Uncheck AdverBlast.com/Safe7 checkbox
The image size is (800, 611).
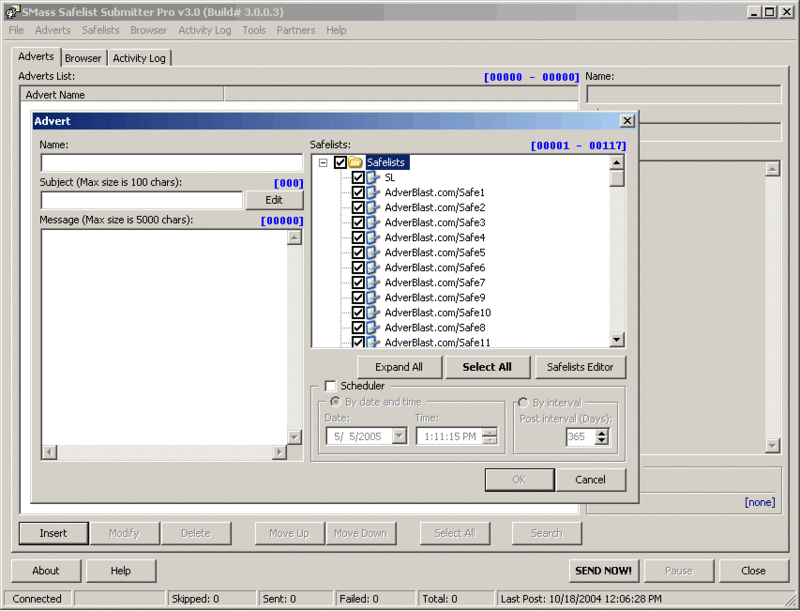pos(358,283)
